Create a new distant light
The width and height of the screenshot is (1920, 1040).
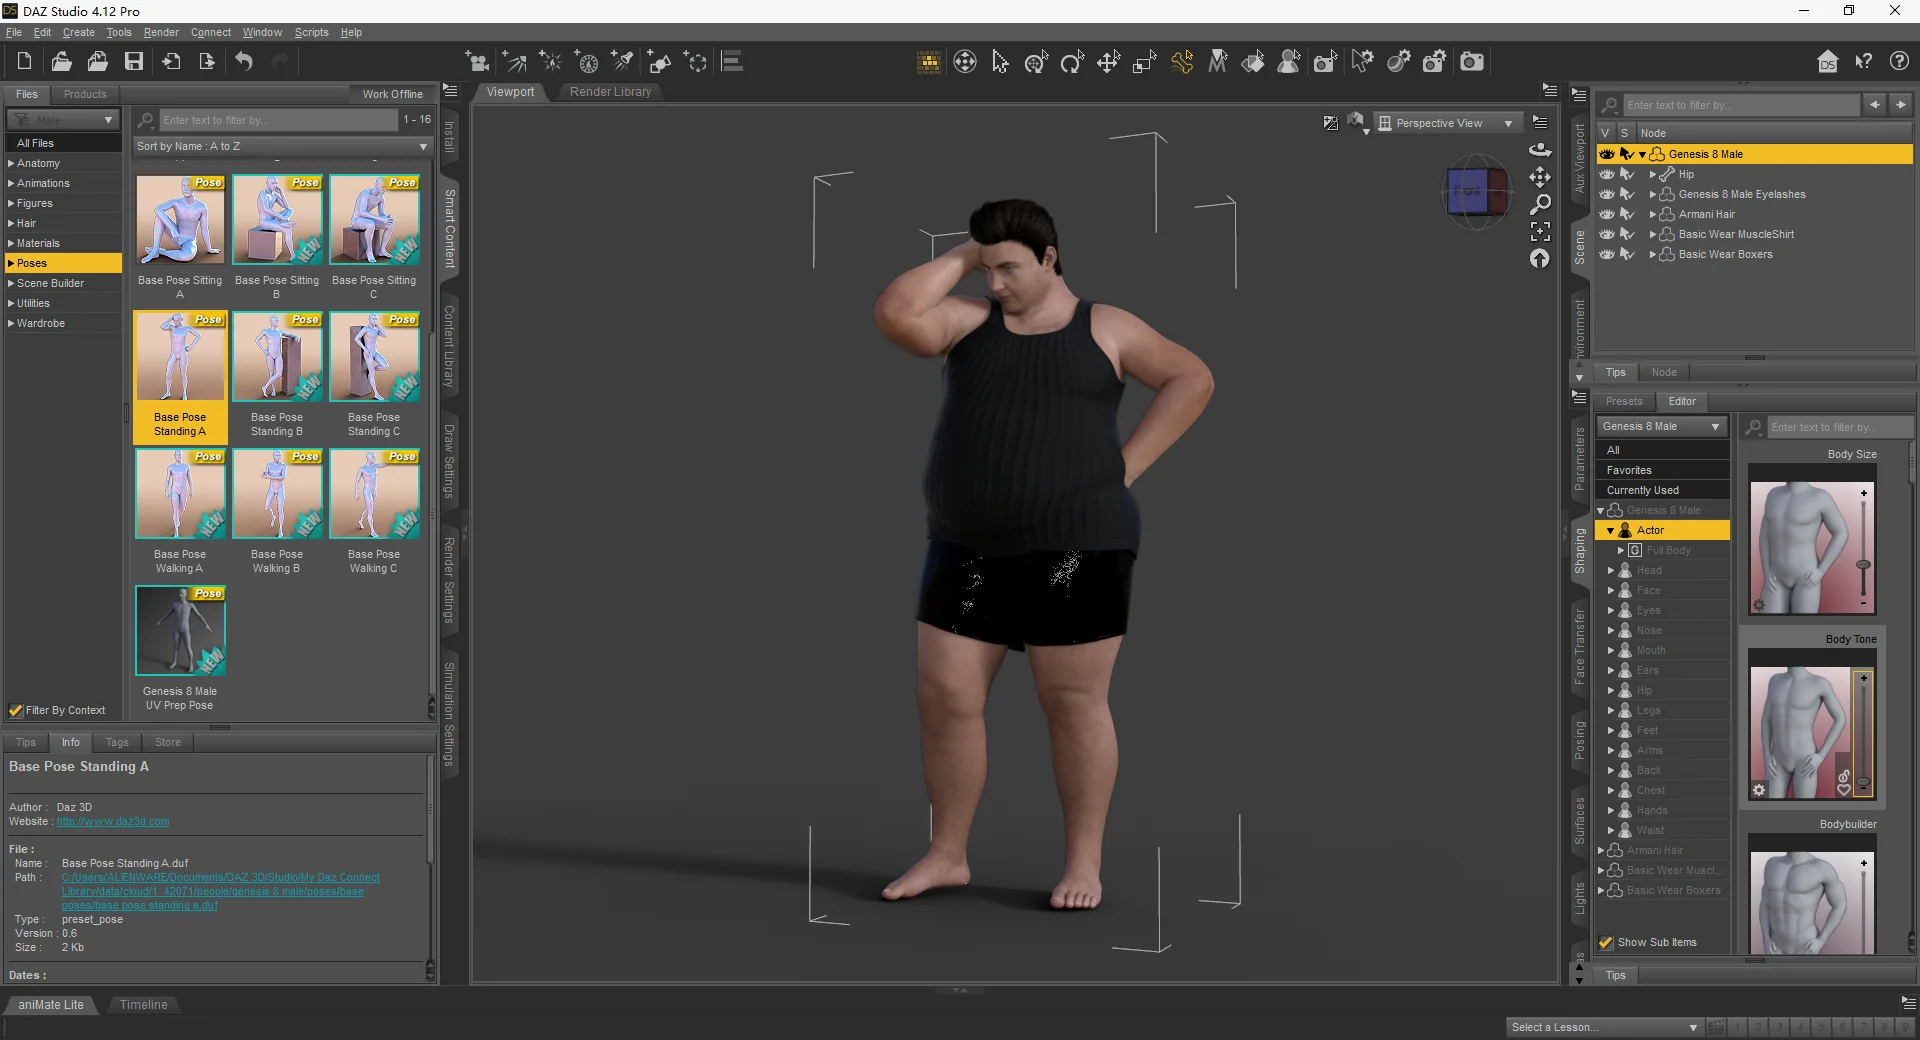click(x=515, y=62)
